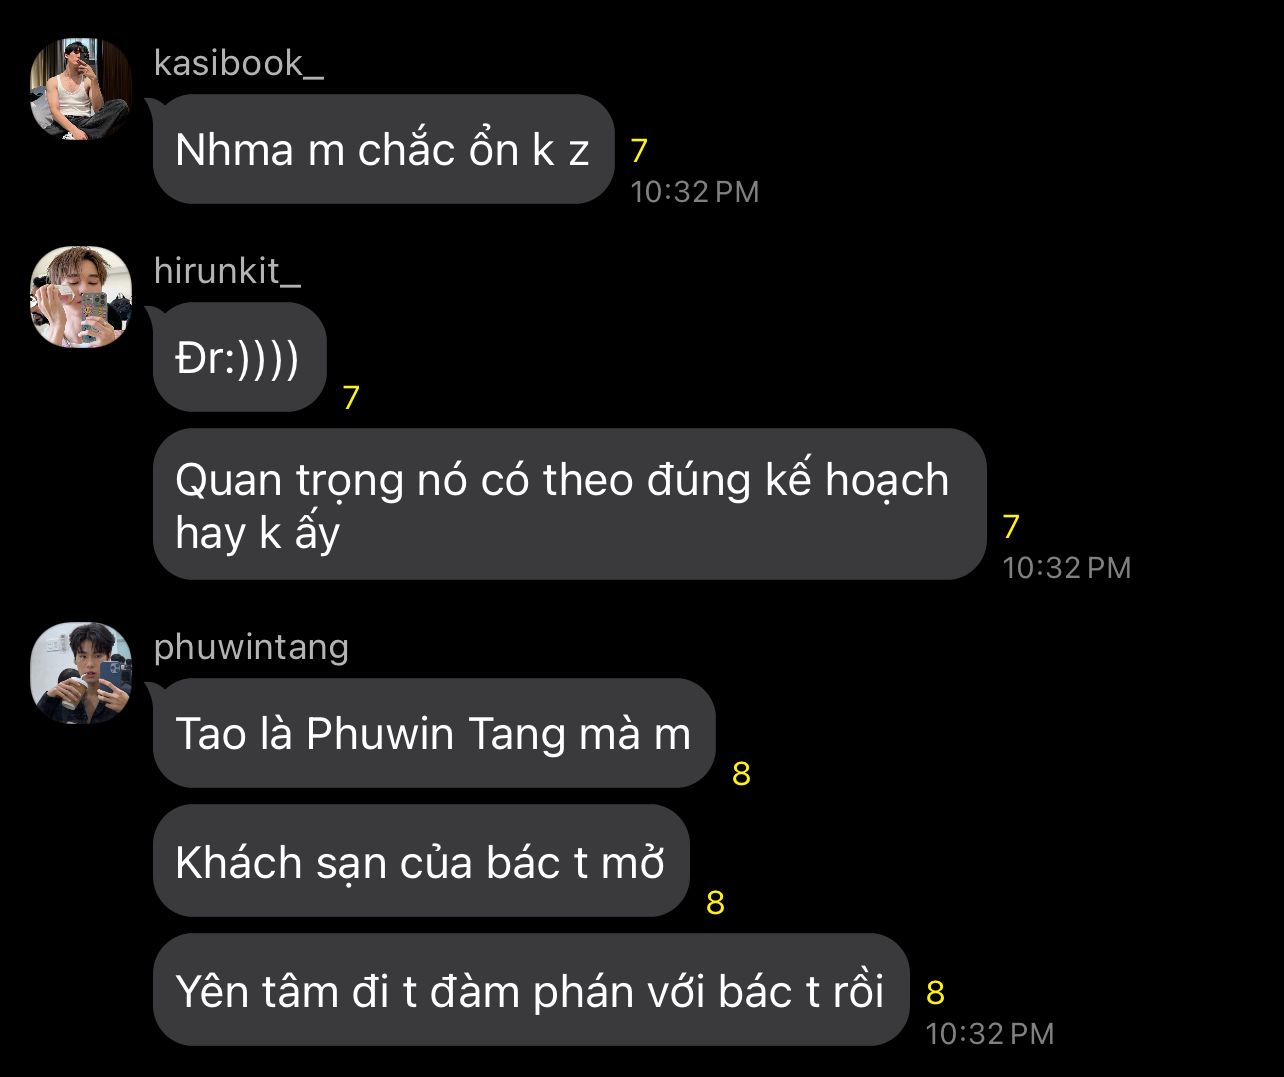Select the 'Đr:))))' message bubble
Viewport: 1284px width, 1077px height.
tap(240, 357)
